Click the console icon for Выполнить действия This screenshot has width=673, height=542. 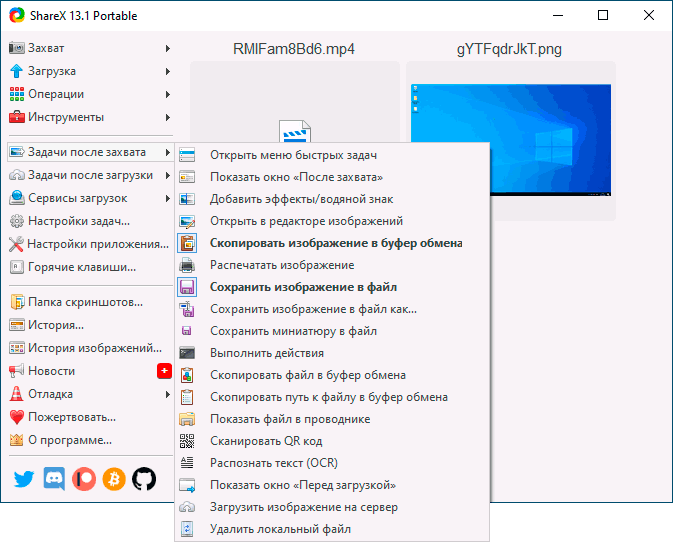[187, 353]
